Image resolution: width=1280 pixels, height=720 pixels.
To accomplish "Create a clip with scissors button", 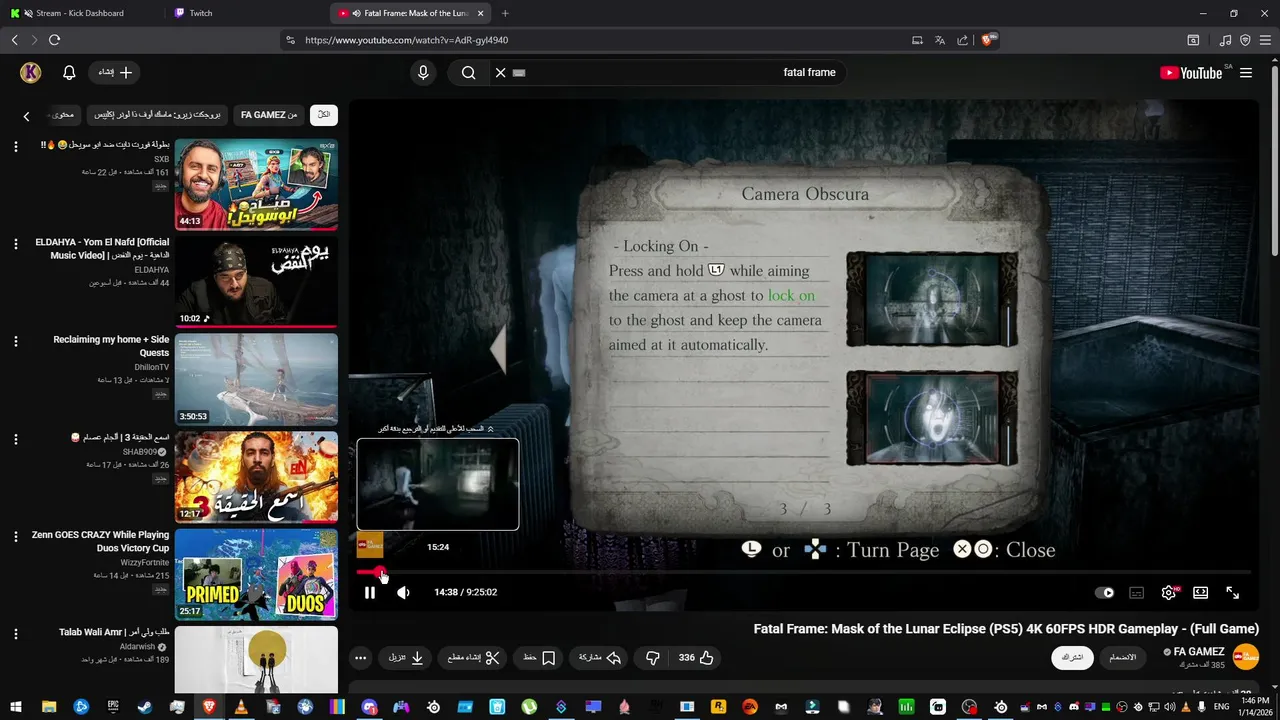I will 474,658.
